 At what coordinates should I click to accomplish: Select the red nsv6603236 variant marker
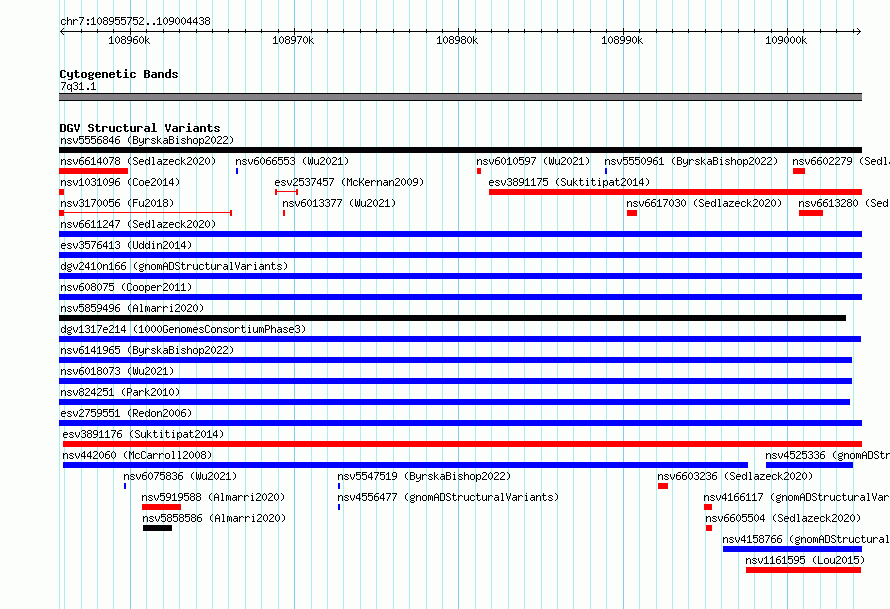(x=663, y=486)
